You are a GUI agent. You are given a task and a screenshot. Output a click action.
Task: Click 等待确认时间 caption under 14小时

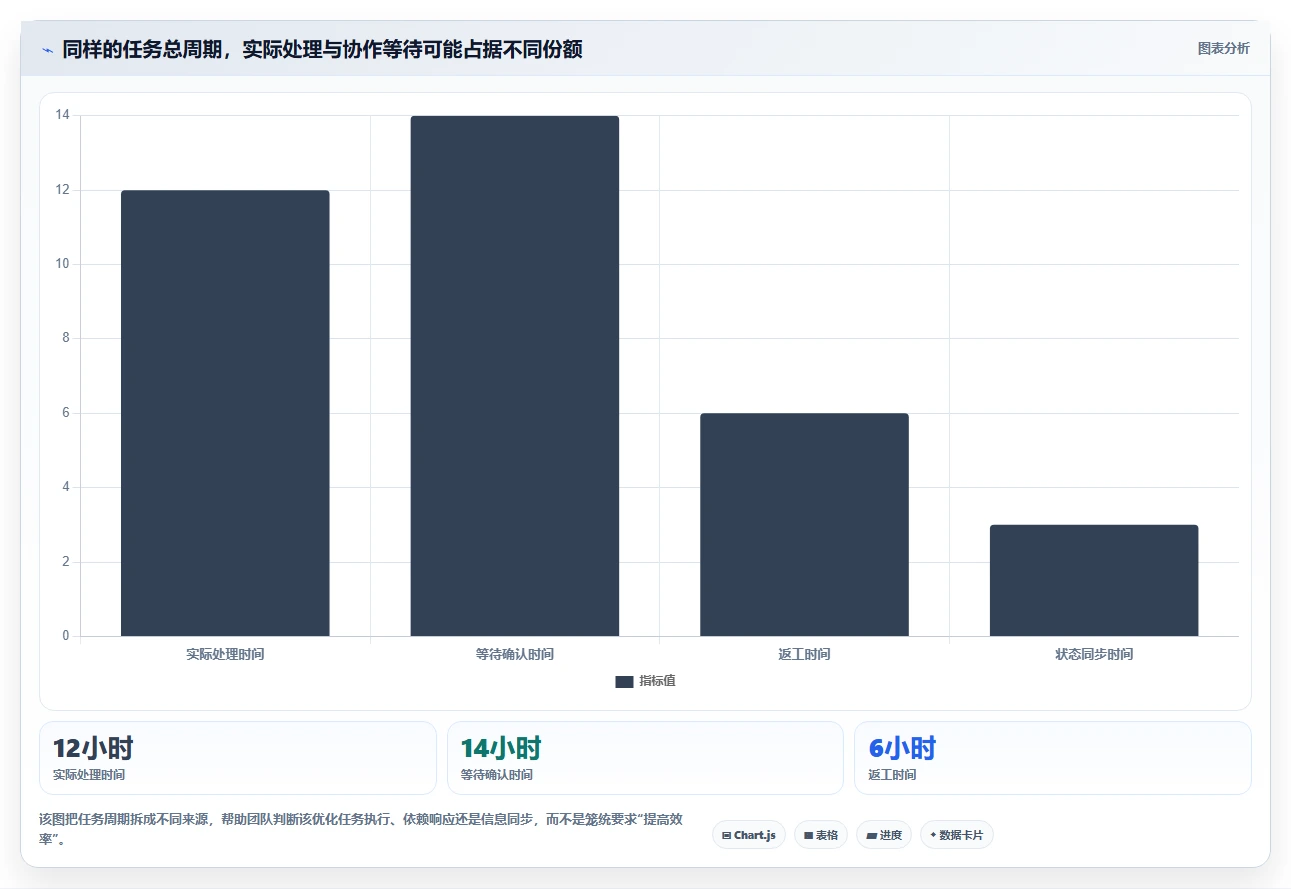[497, 774]
